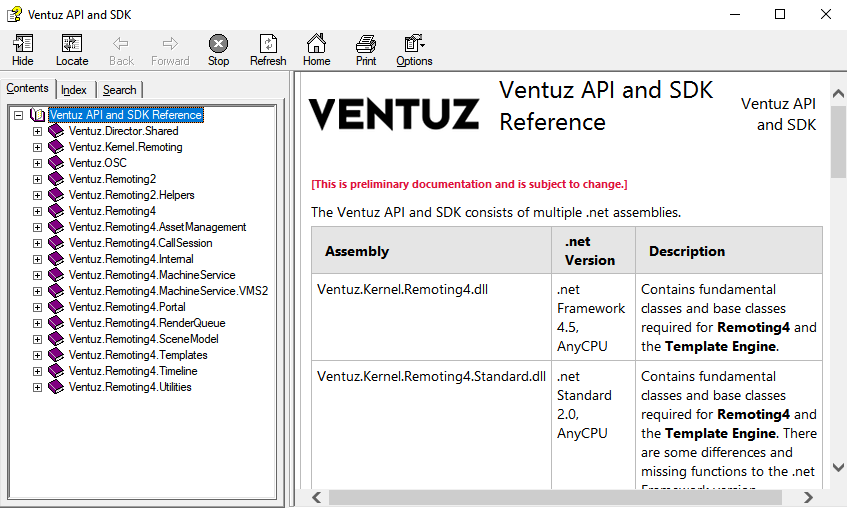Switch to the Index tab
847x508 pixels.
tap(74, 90)
